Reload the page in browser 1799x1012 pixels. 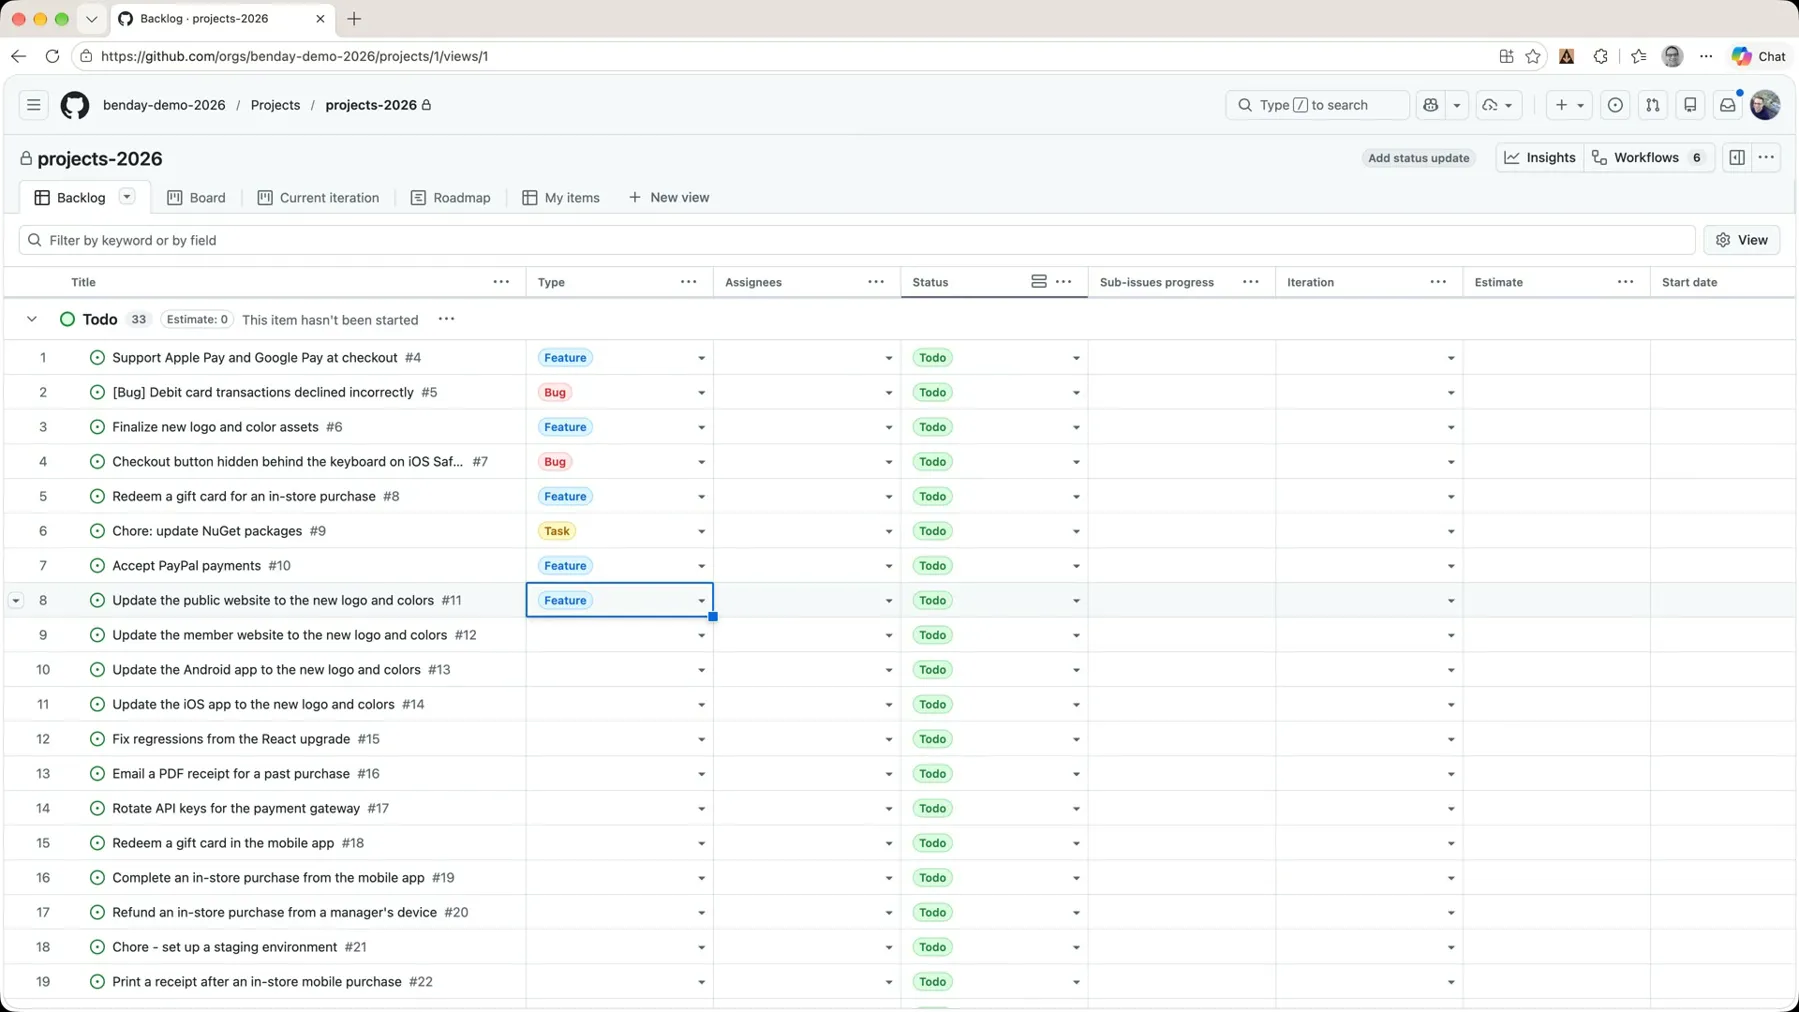tap(52, 56)
